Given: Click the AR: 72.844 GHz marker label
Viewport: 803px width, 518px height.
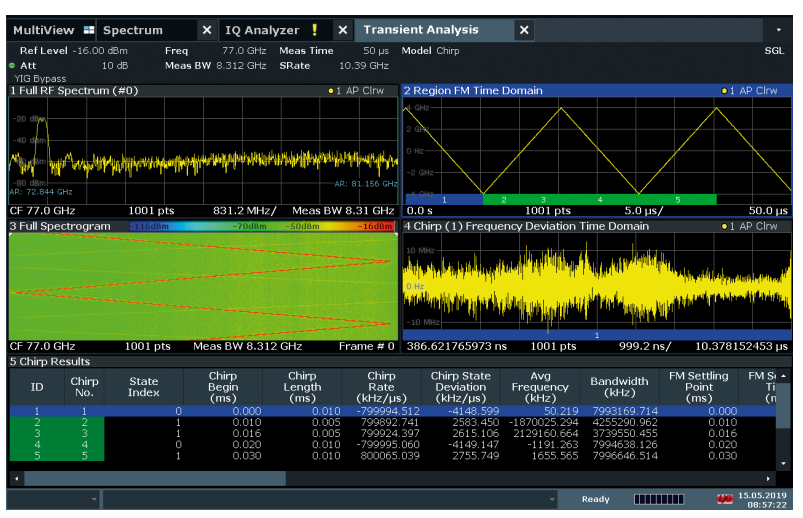Looking at the screenshot, I should point(41,192).
